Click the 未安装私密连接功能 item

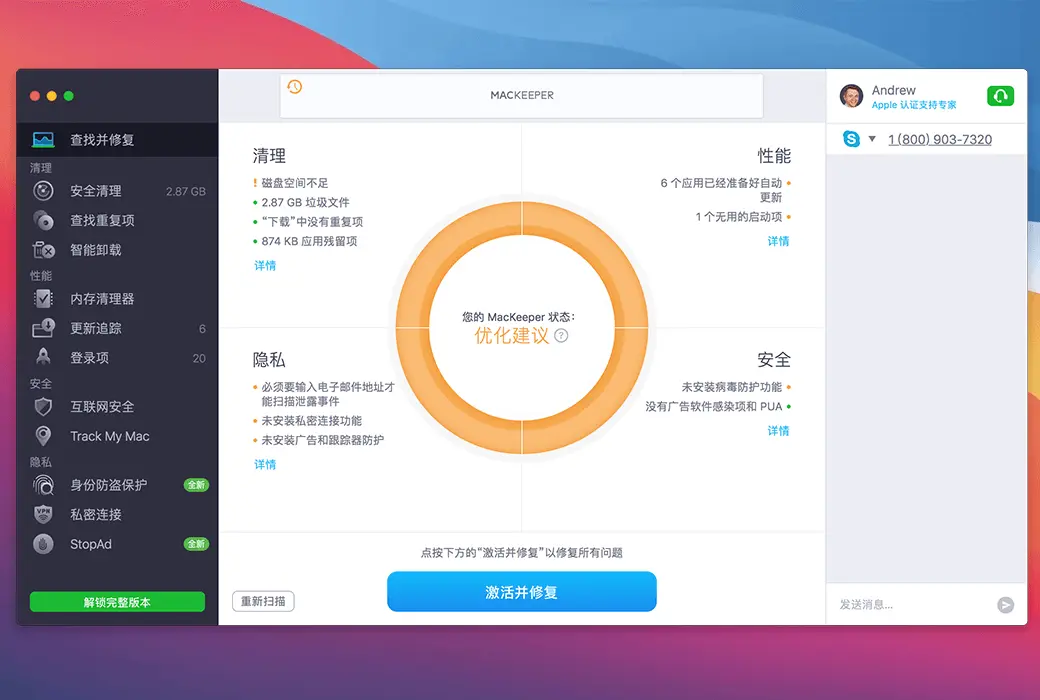(312, 421)
